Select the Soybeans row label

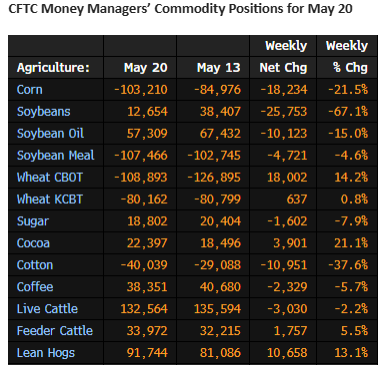point(44,112)
